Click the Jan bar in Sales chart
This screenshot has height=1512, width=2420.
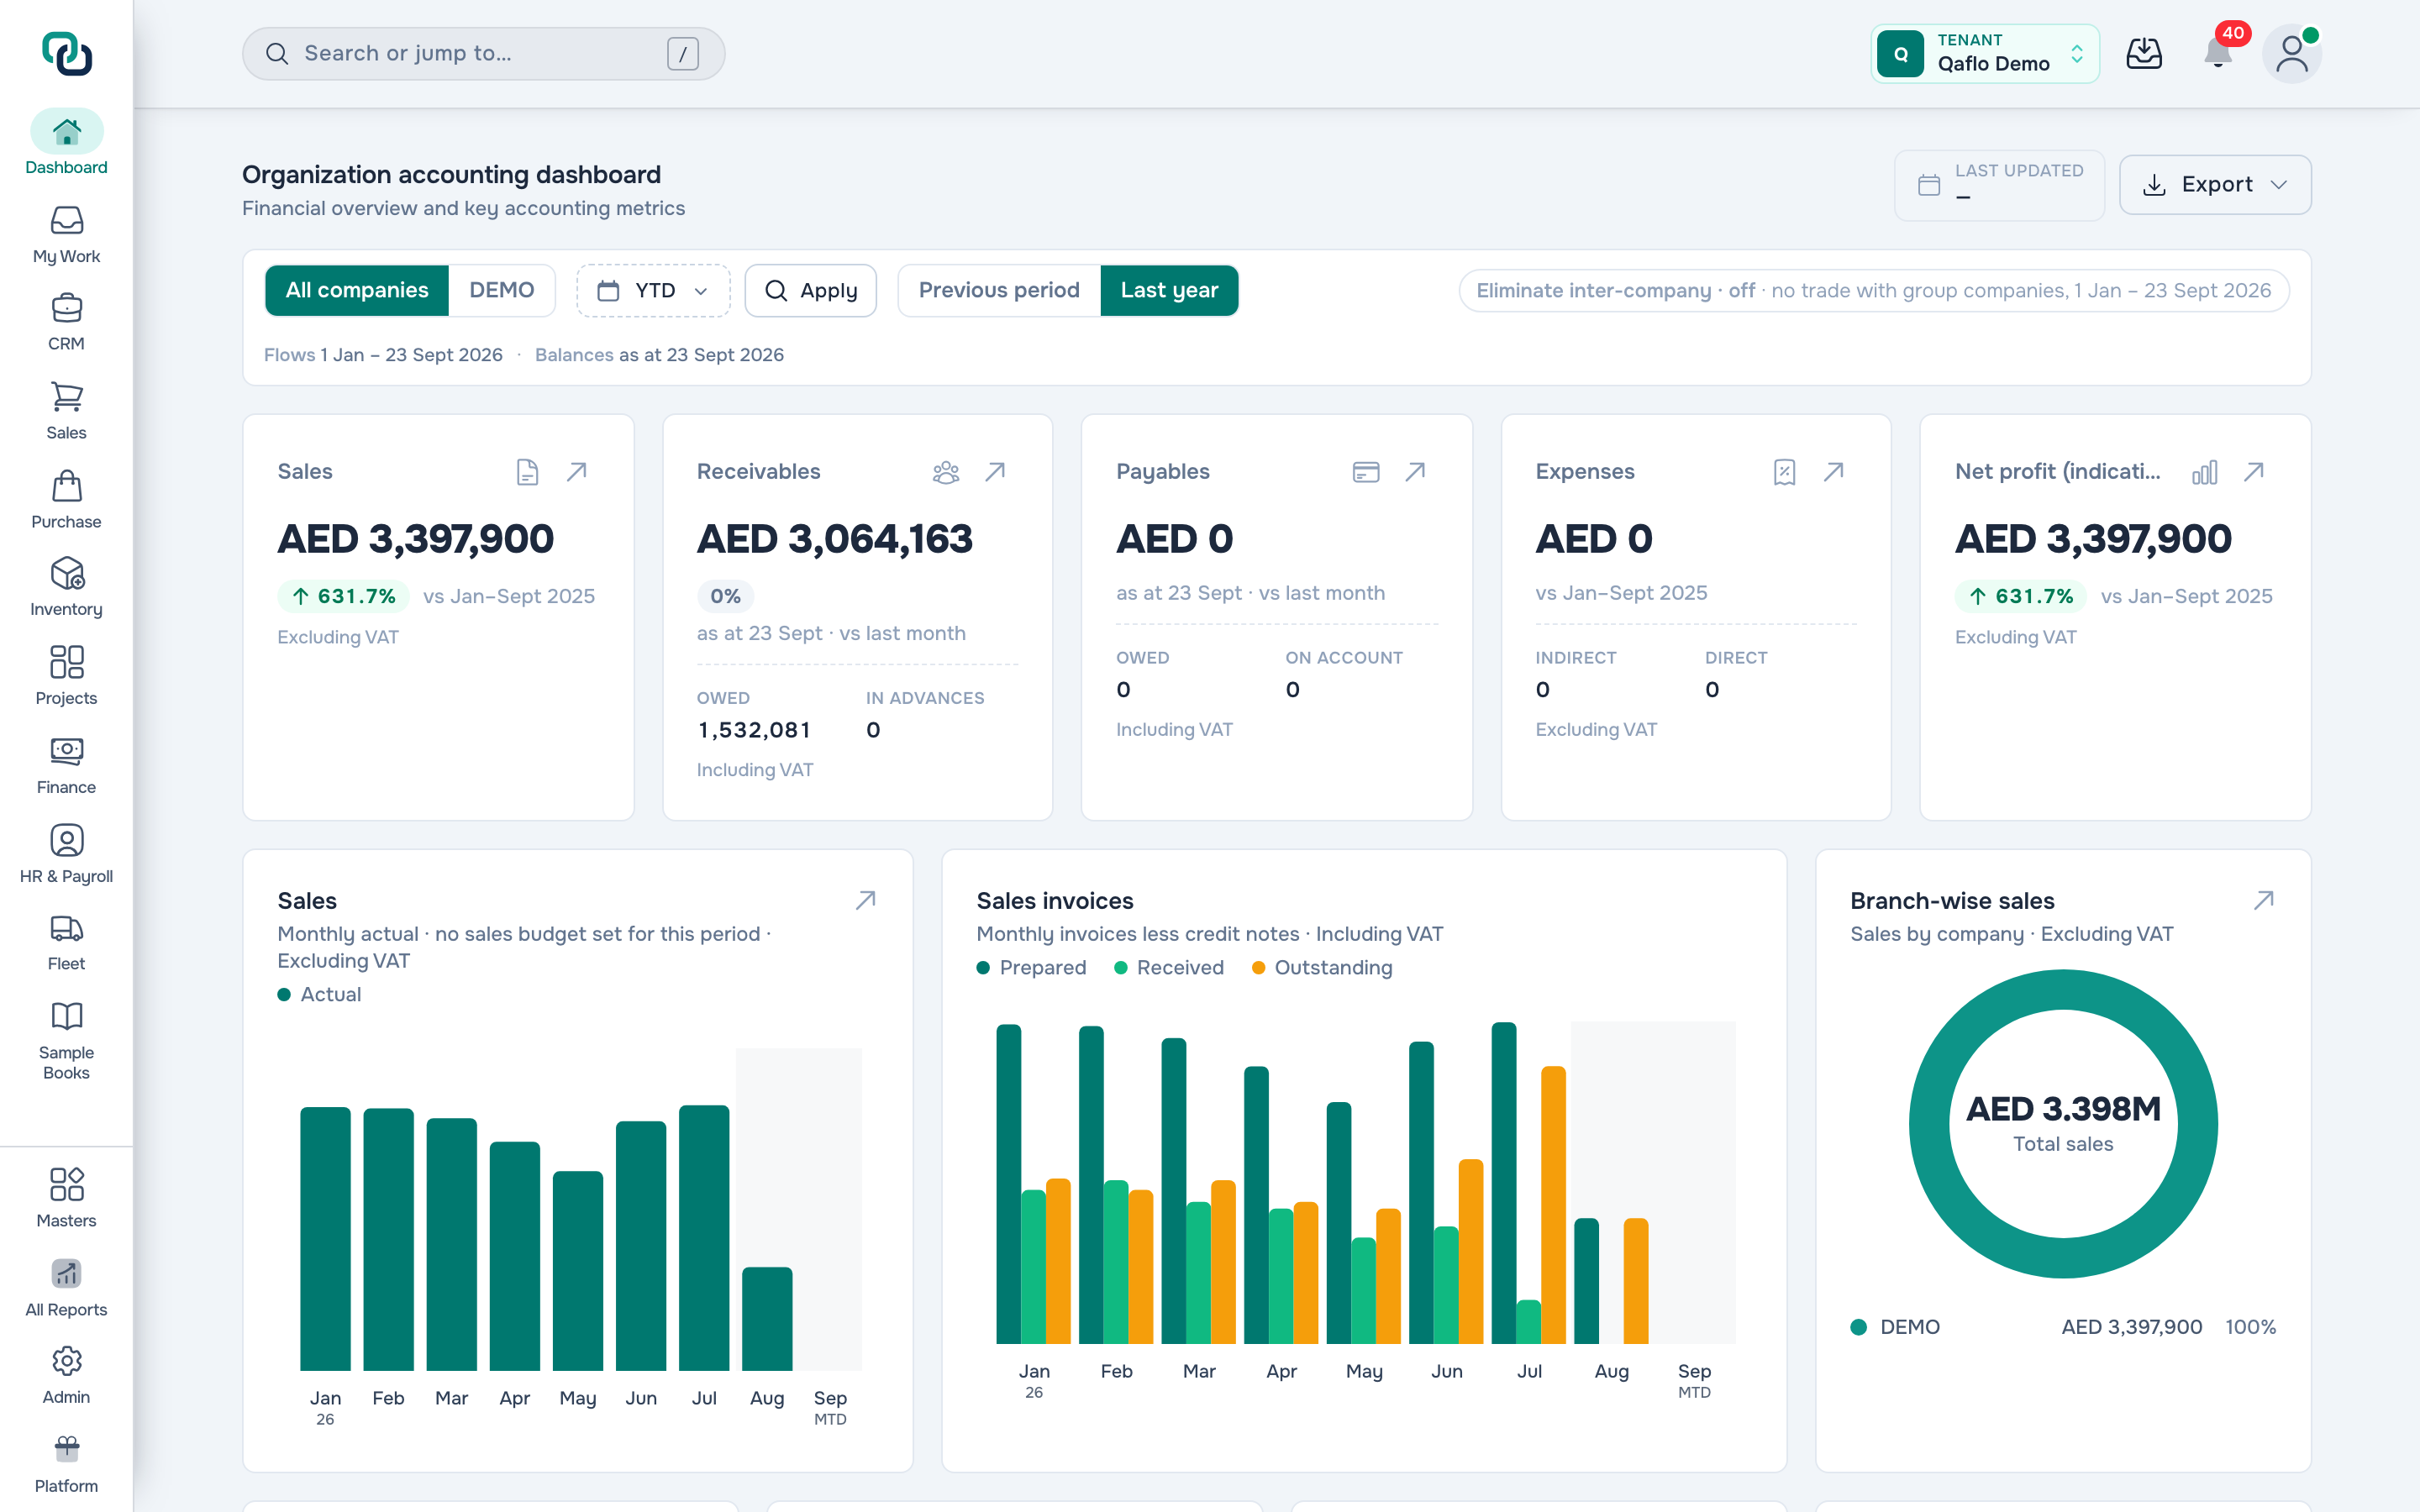pyautogui.click(x=325, y=1238)
